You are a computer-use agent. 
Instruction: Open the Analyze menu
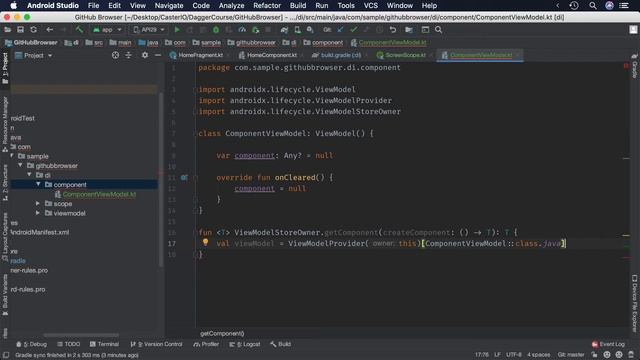tap(231, 6)
